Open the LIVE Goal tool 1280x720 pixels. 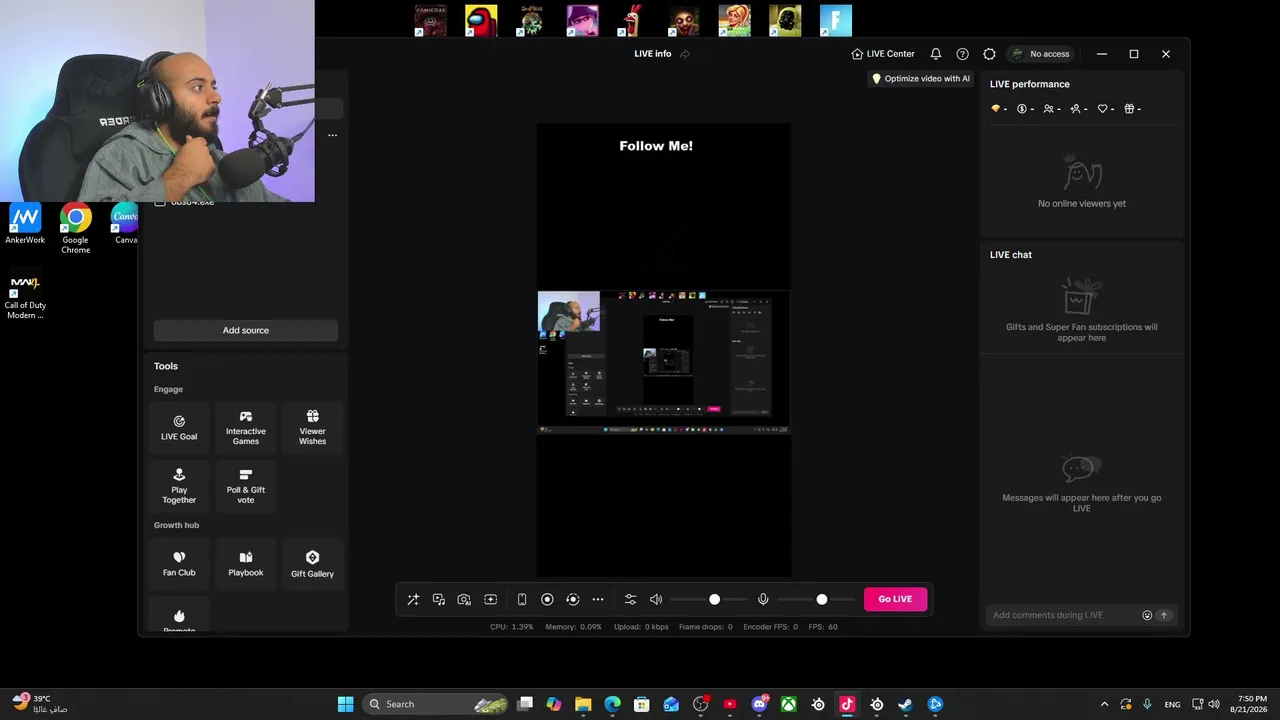(179, 428)
